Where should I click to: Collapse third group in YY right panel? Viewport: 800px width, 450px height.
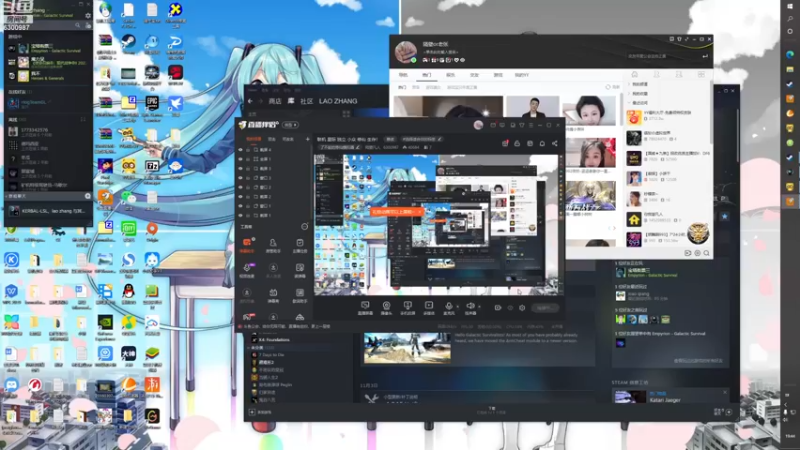click(629, 103)
